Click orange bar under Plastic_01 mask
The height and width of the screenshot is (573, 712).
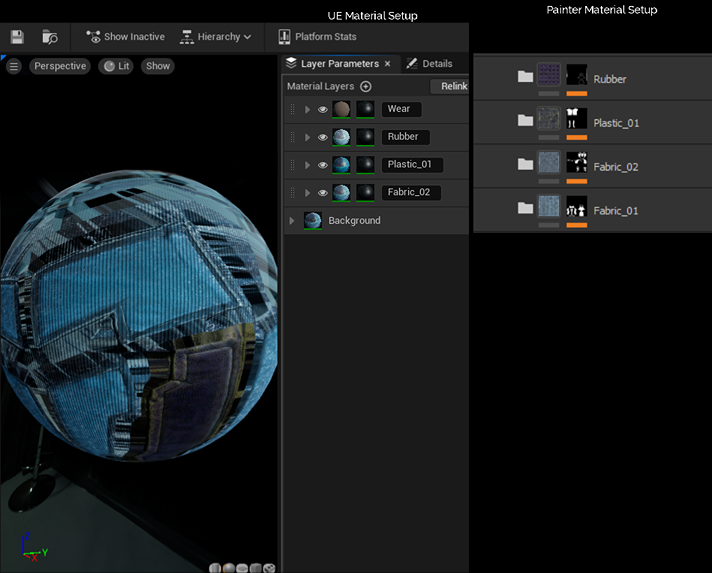pos(576,137)
